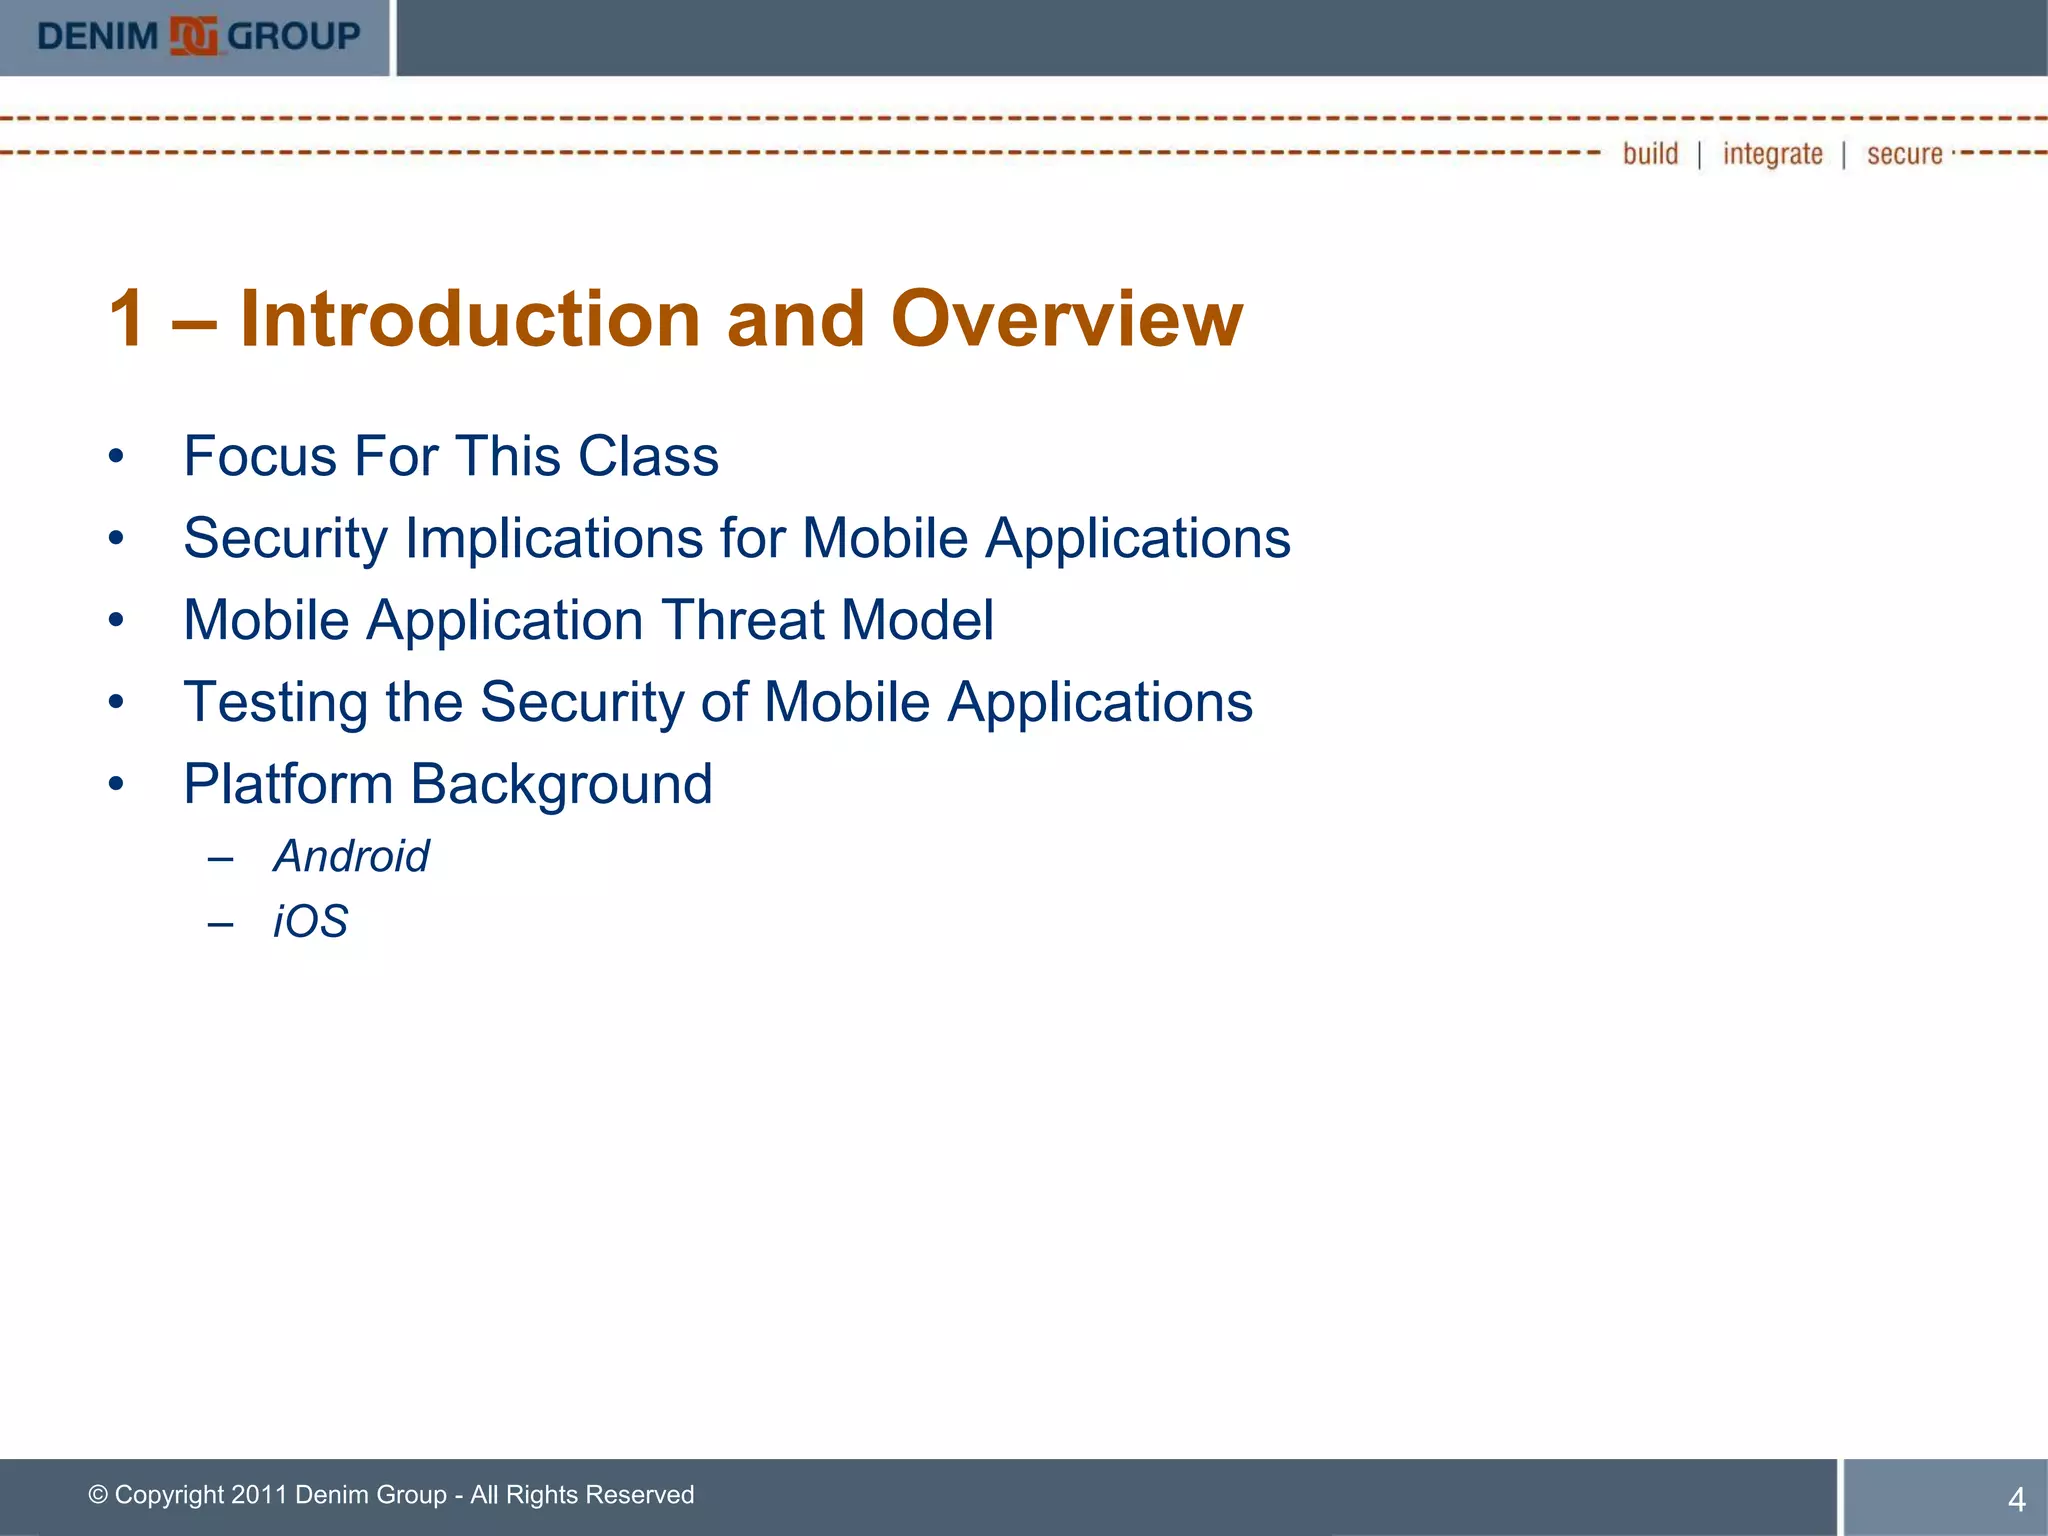Image resolution: width=2048 pixels, height=1536 pixels.
Task: Click the 'iOS' sub-bullet
Action: (310, 921)
